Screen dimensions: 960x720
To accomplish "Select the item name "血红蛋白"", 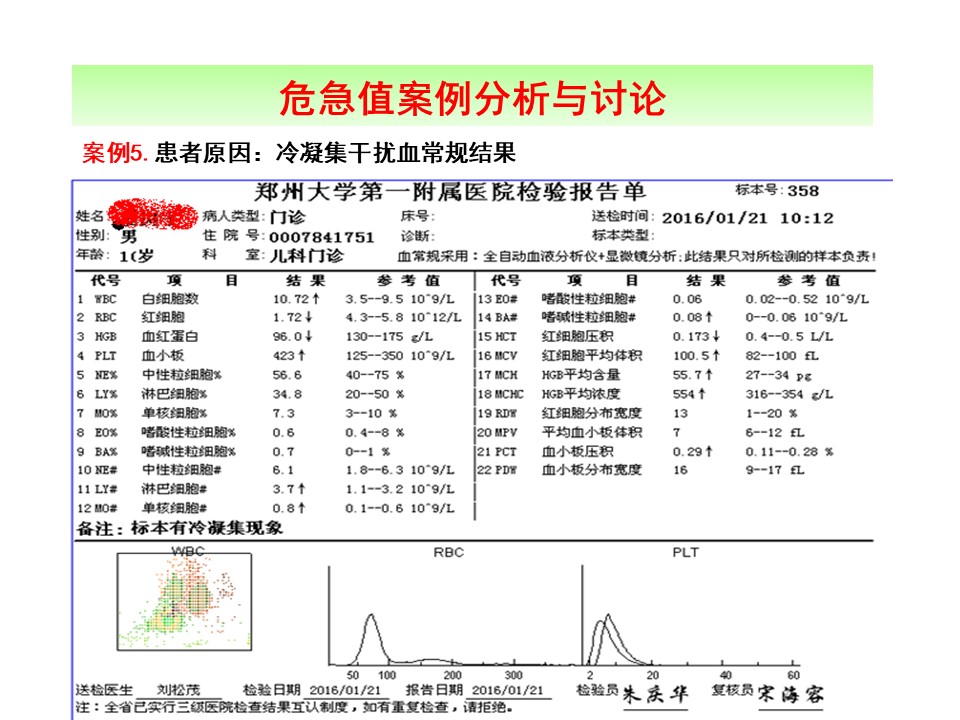I will (170, 336).
